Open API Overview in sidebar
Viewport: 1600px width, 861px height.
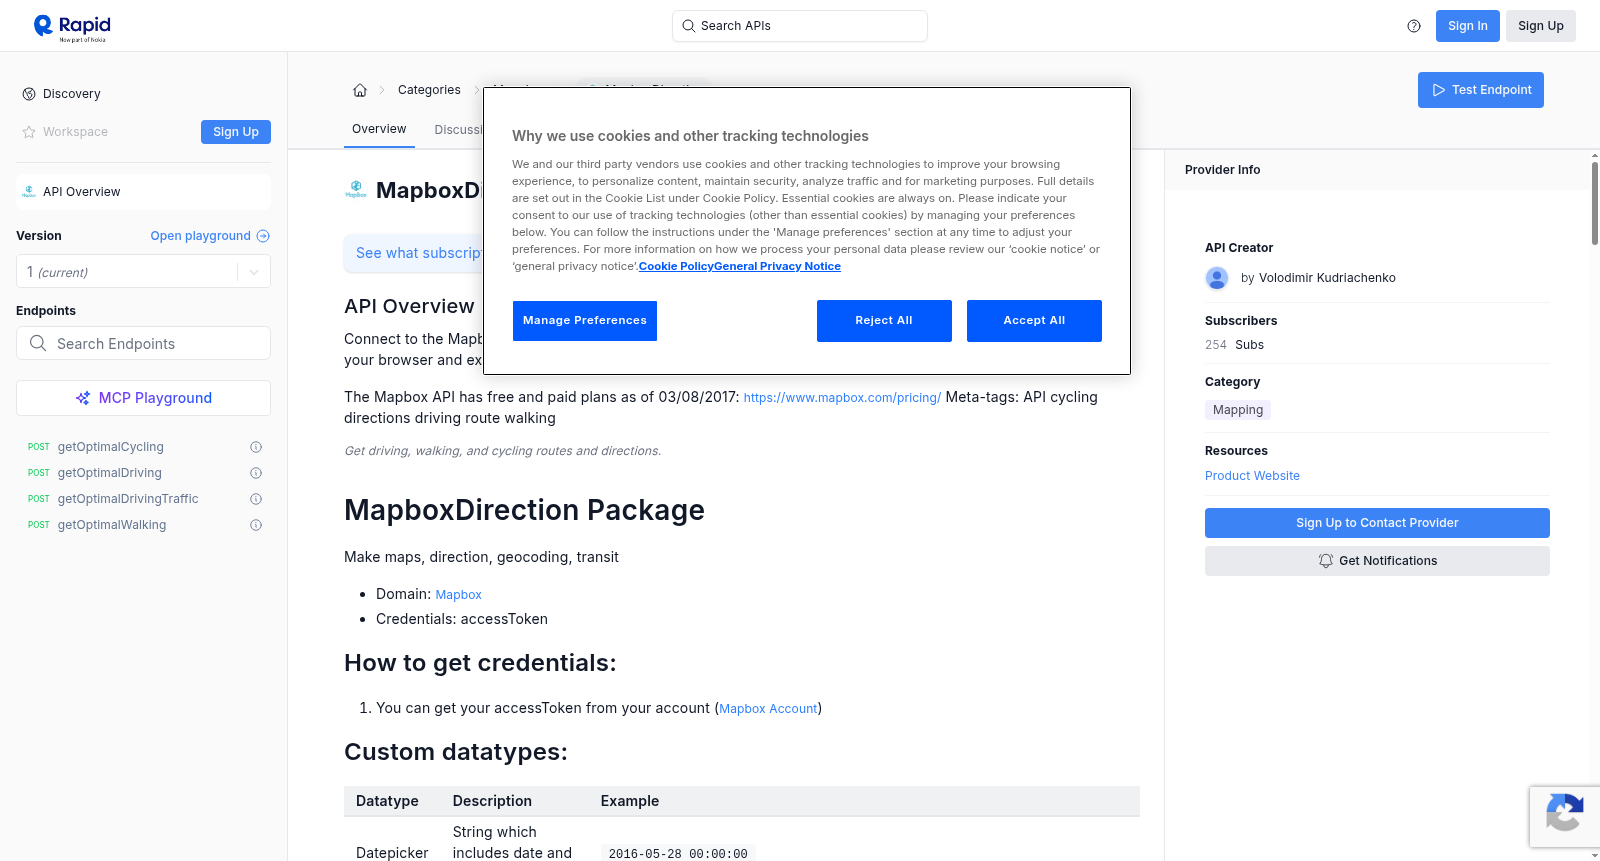[x=143, y=192]
